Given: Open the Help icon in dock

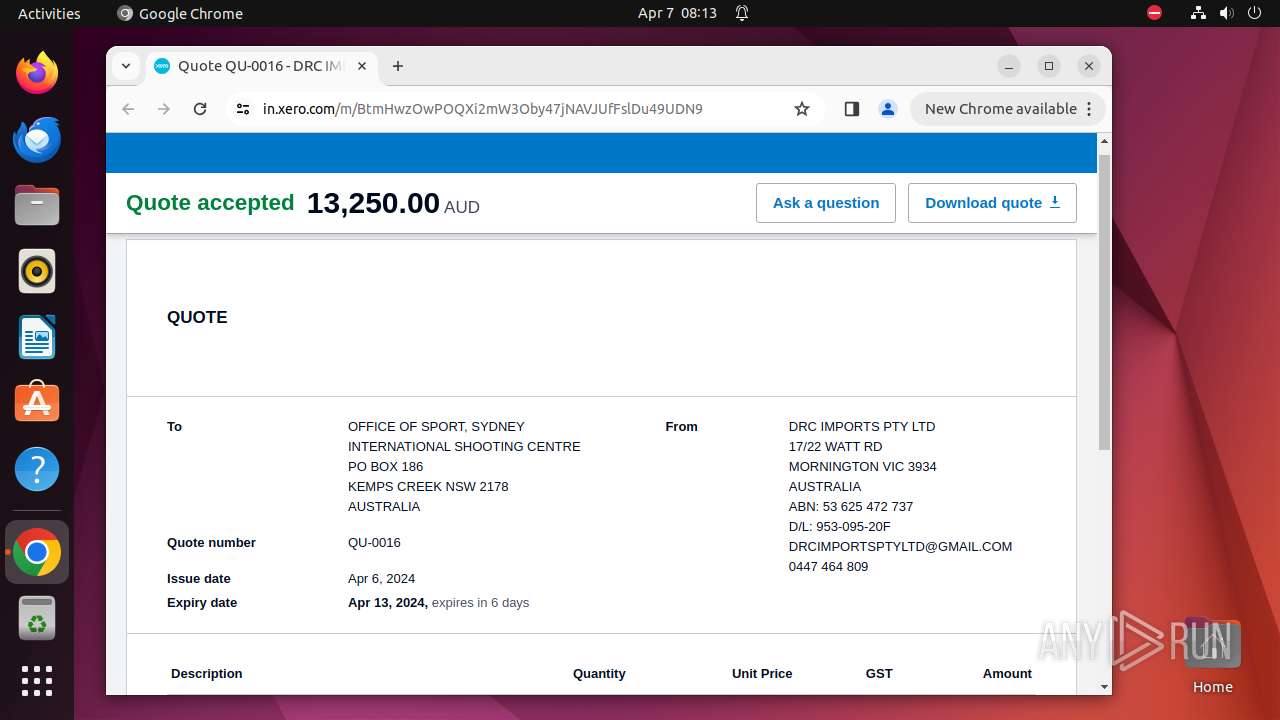Looking at the screenshot, I should pyautogui.click(x=37, y=469).
